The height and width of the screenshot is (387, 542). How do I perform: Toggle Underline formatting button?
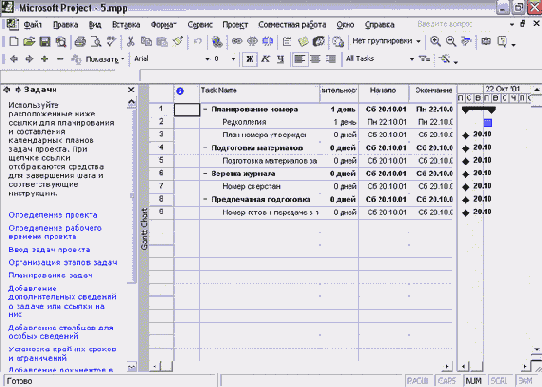(x=281, y=59)
